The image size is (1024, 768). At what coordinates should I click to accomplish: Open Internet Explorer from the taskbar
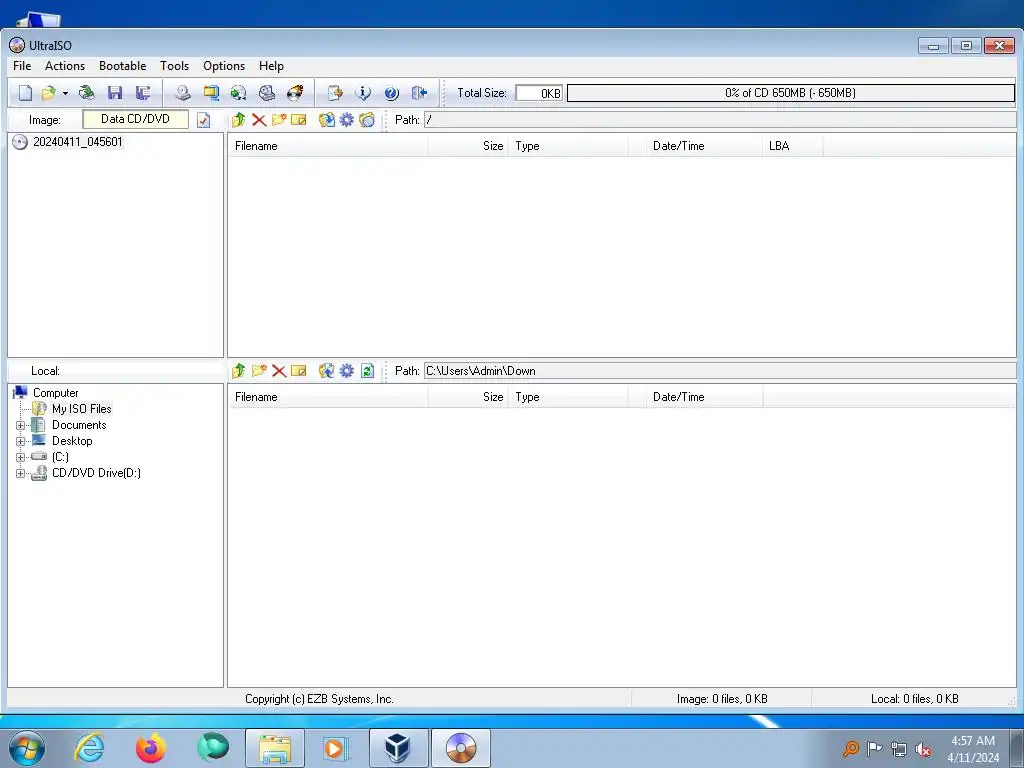pos(89,748)
